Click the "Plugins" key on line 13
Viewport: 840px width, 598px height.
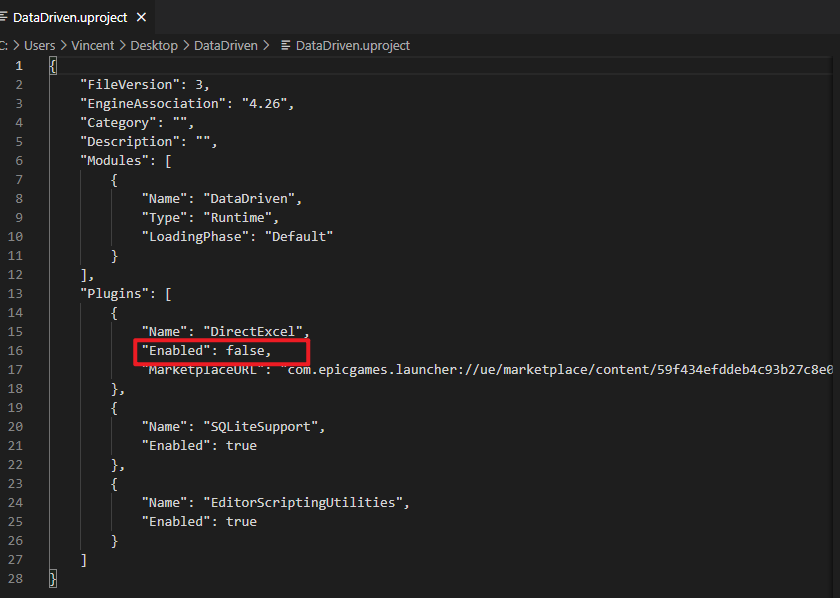click(115, 293)
